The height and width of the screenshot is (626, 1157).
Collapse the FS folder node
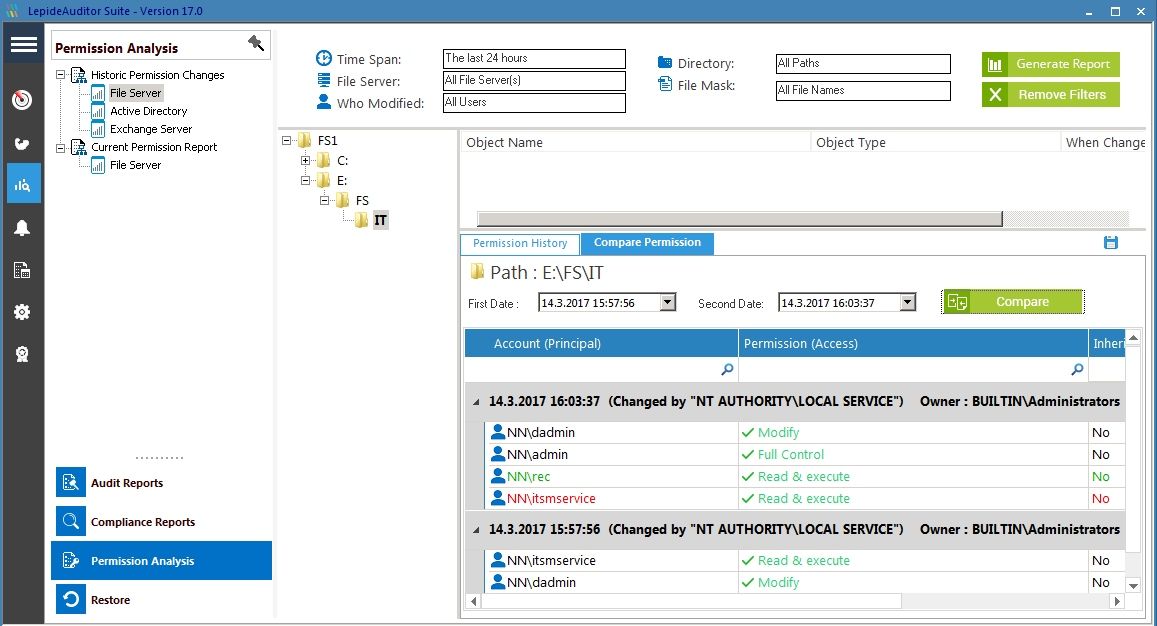click(x=325, y=200)
